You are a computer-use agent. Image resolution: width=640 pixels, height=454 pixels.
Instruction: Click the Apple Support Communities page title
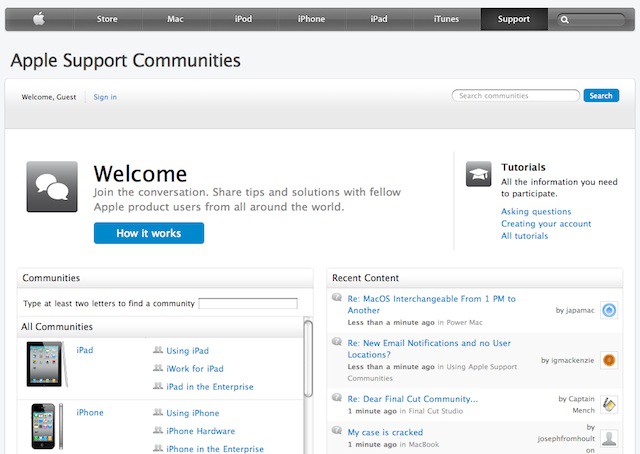click(x=126, y=61)
